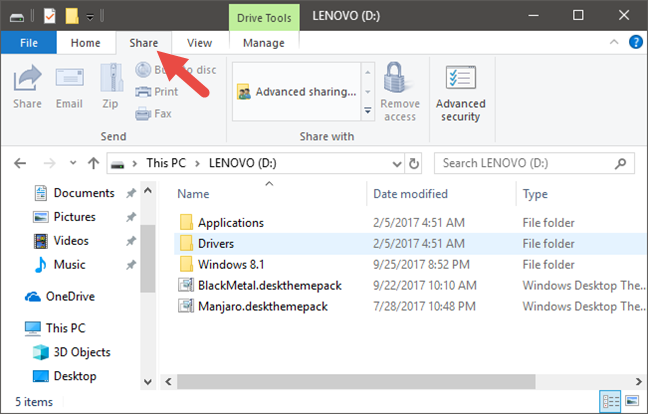648x414 pixels.
Task: Click the drive icon in title bar
Action: point(17,18)
